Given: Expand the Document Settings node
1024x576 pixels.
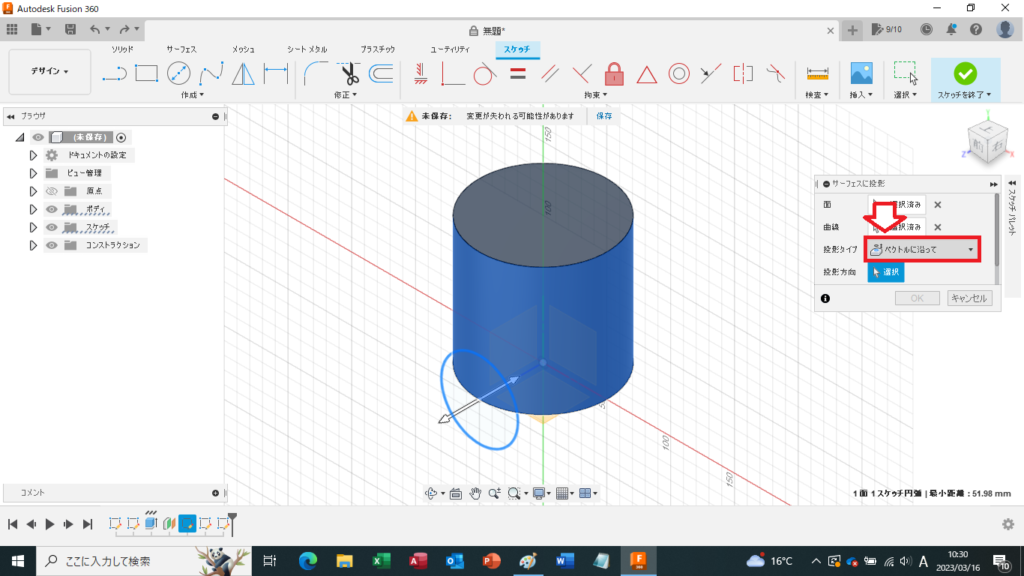Looking at the screenshot, I should coord(33,155).
